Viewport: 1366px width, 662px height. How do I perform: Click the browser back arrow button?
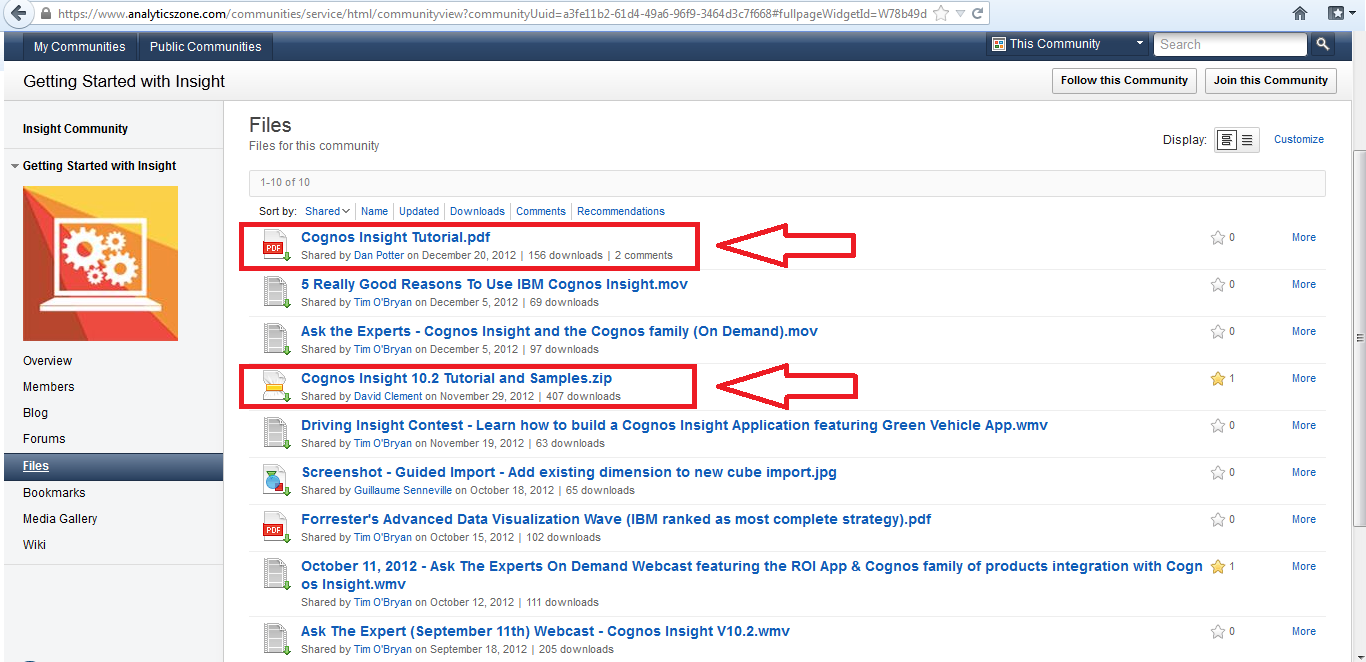point(17,14)
